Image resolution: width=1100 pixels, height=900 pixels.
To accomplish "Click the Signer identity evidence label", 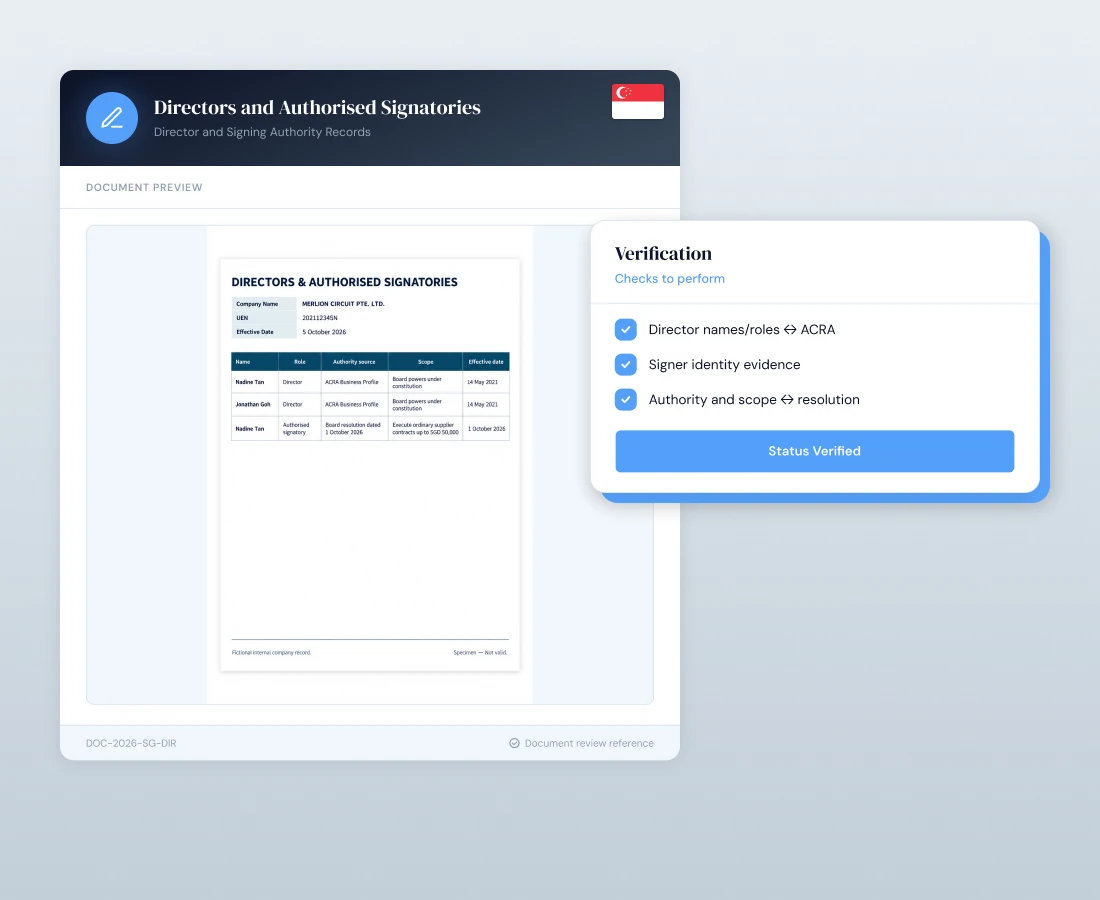I will click(724, 365).
